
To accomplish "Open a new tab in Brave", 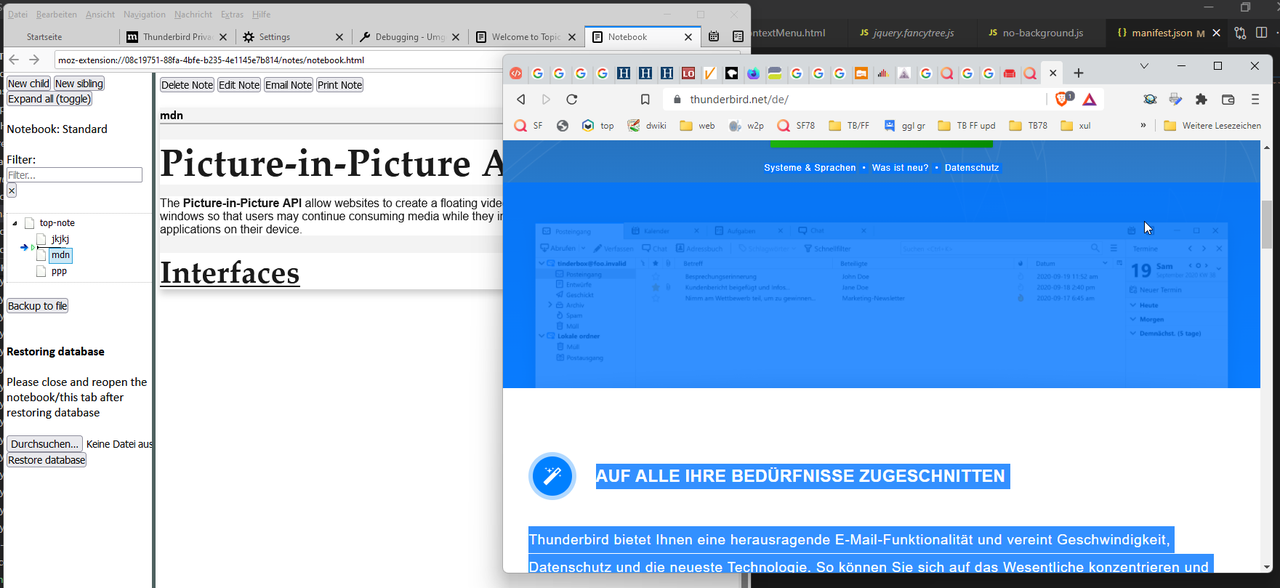I will [1078, 73].
